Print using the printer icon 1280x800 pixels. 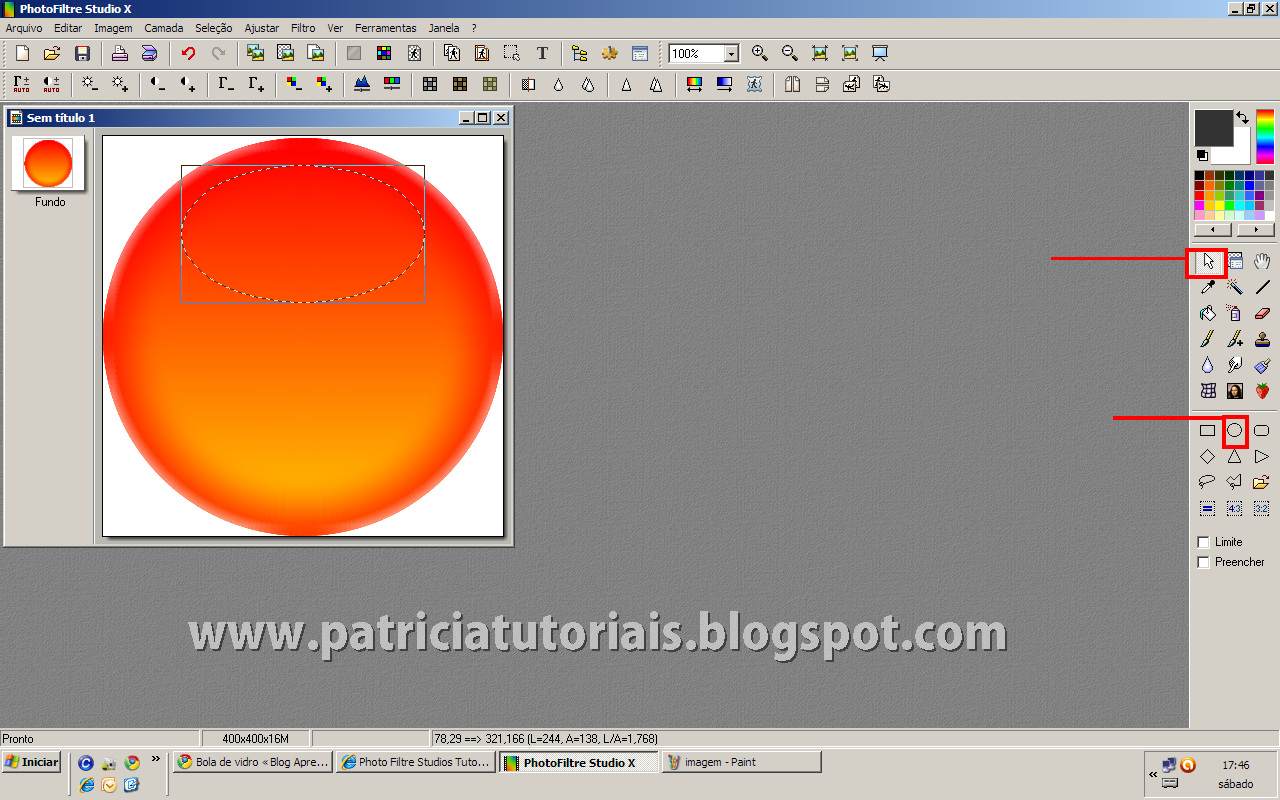tap(119, 54)
